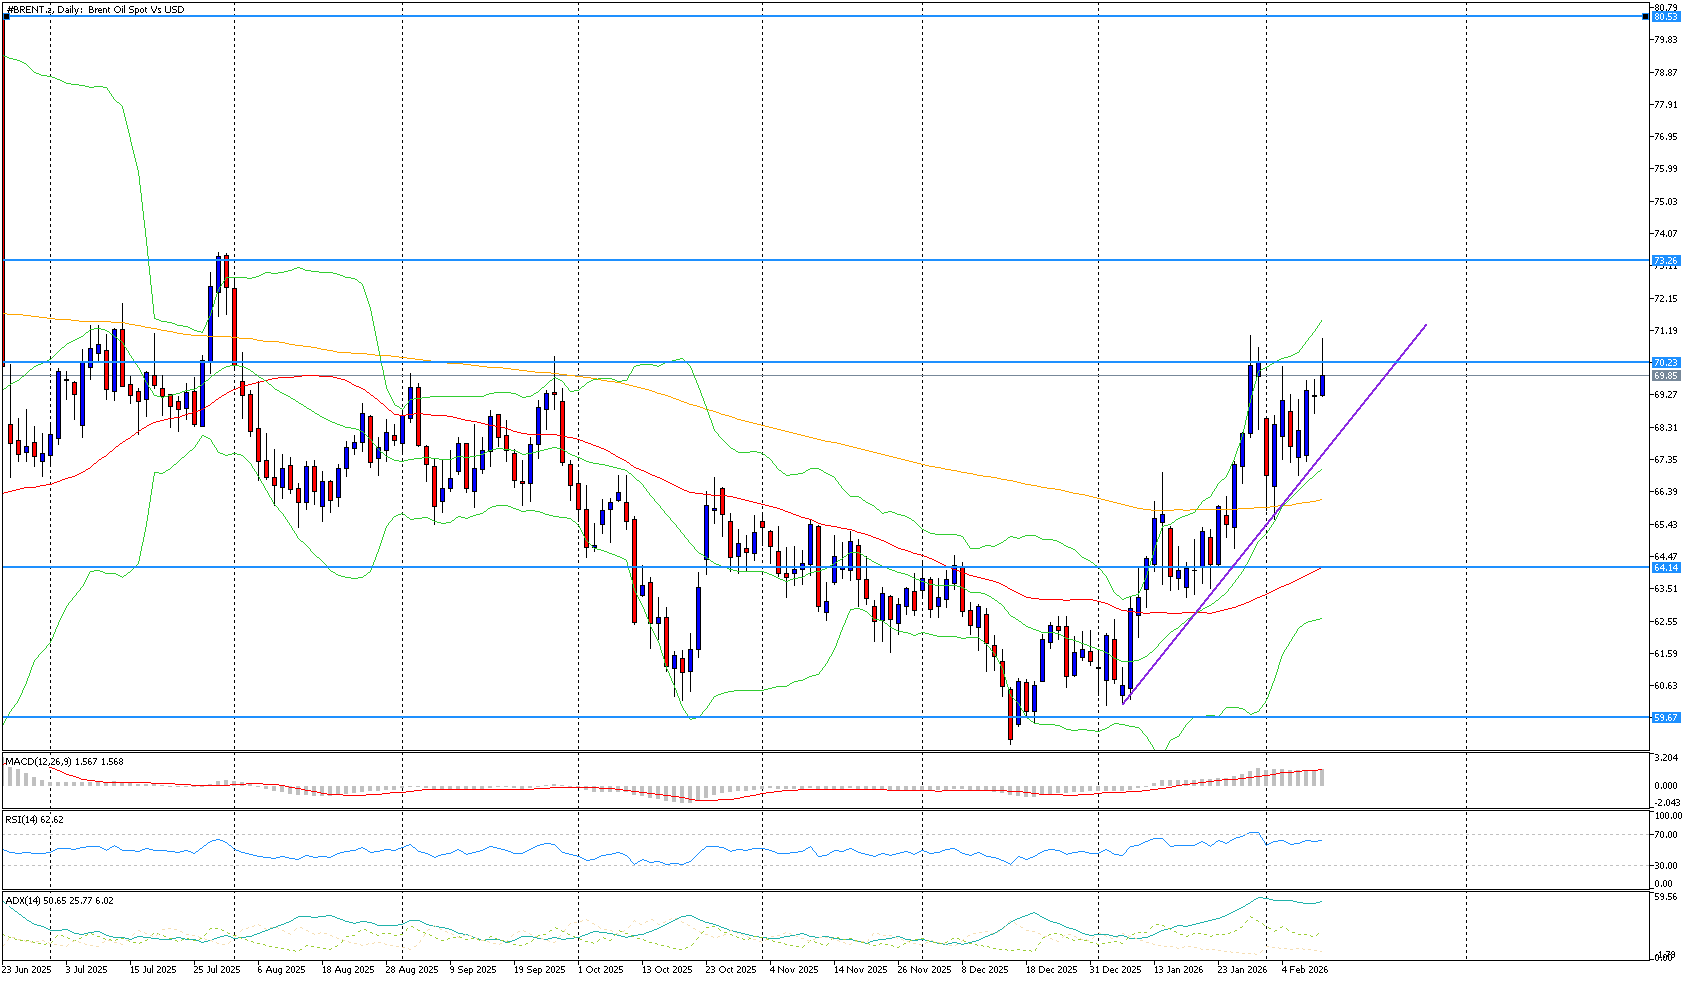Click the gray 69.85 current price label
Screen dimensions: 1692x981
(1665, 376)
